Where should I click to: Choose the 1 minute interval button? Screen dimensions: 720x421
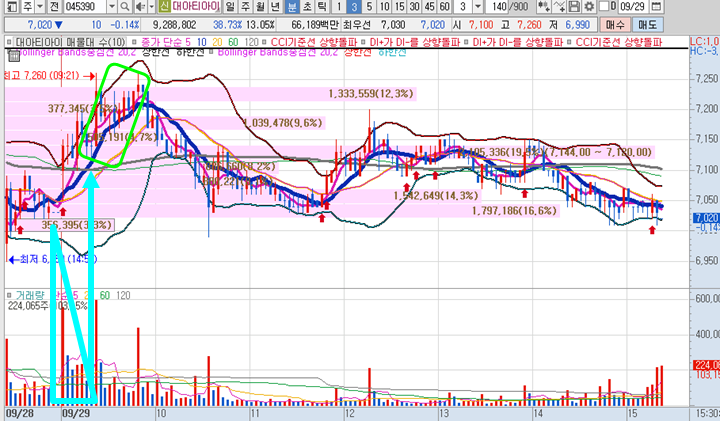339,6
